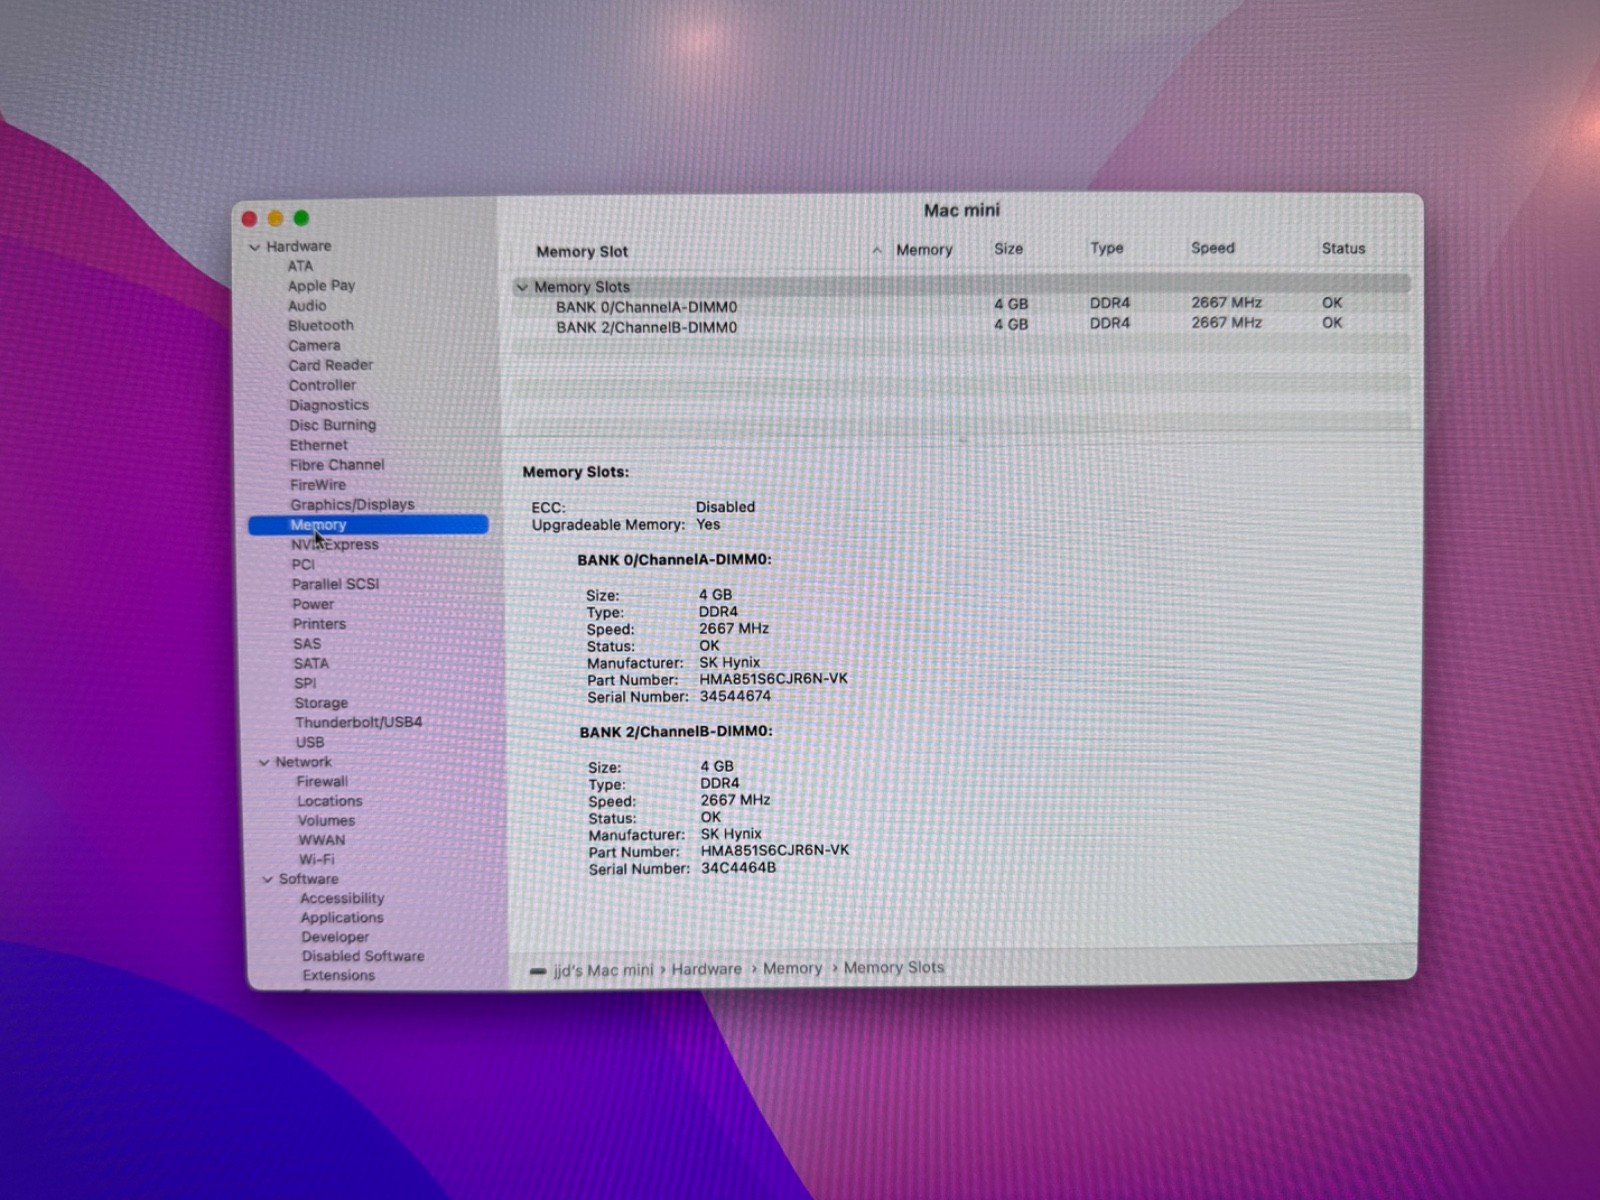
Task: Select the BANK 0/ChannelA-DIMM0 table row
Action: coord(962,305)
